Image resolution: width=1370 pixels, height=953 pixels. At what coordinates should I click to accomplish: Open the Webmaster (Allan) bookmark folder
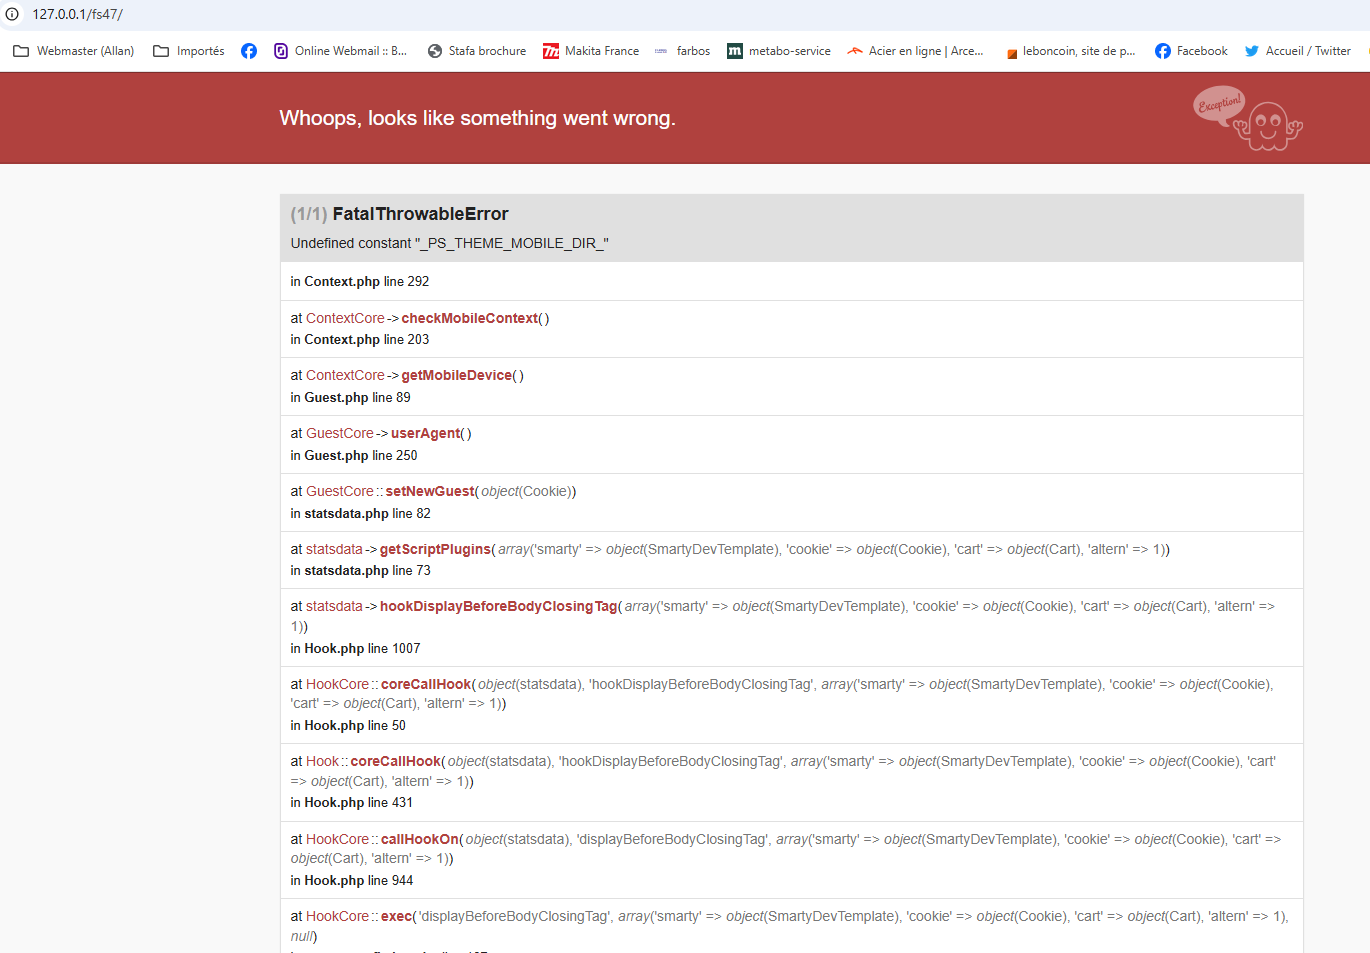[x=74, y=51]
